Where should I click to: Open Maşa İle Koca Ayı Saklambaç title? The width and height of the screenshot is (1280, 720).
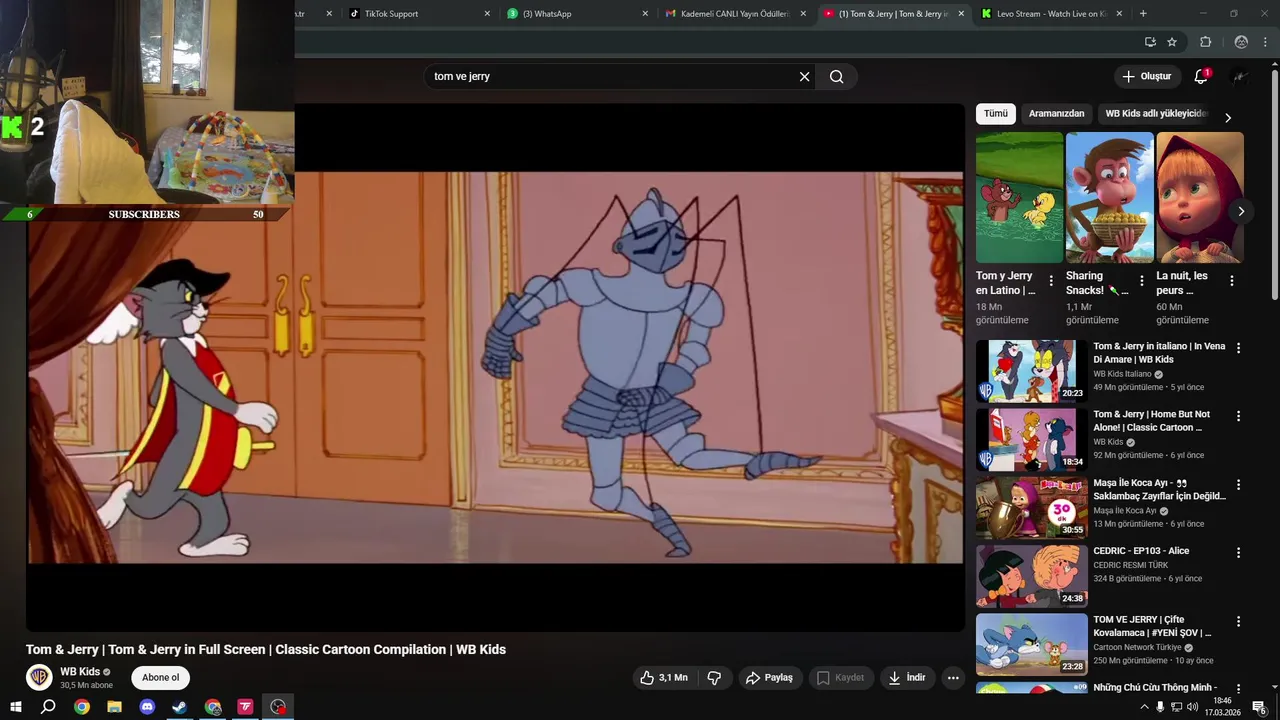click(x=1159, y=490)
